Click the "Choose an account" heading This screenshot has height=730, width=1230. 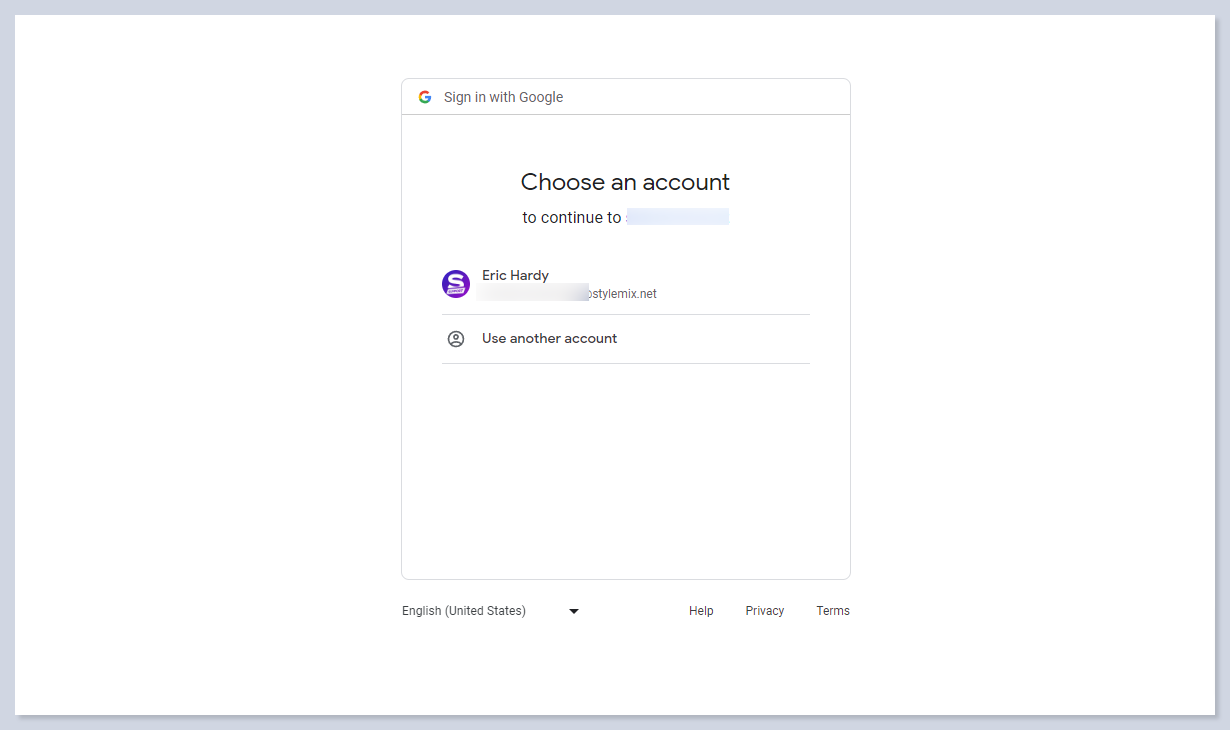coord(625,182)
